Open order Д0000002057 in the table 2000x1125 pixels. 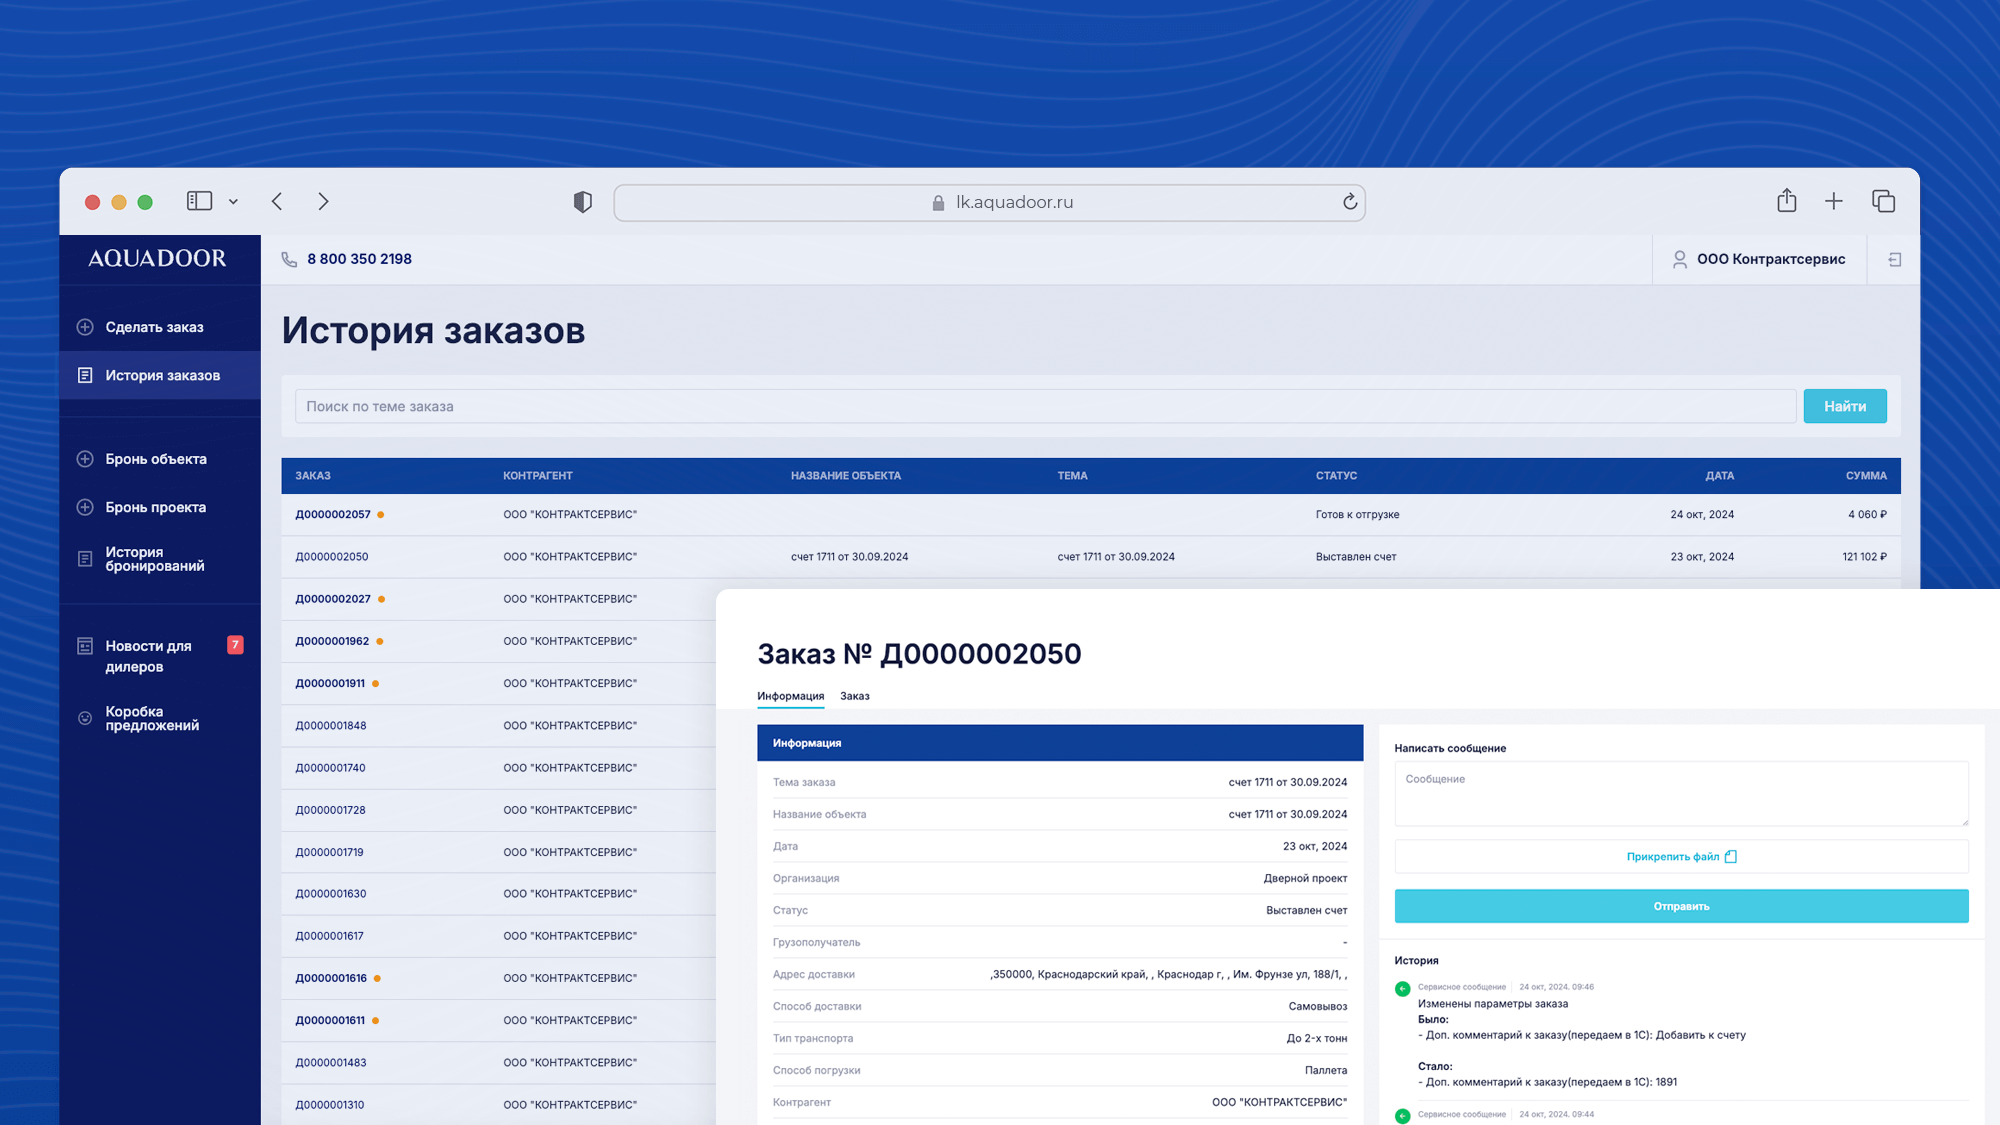333,515
